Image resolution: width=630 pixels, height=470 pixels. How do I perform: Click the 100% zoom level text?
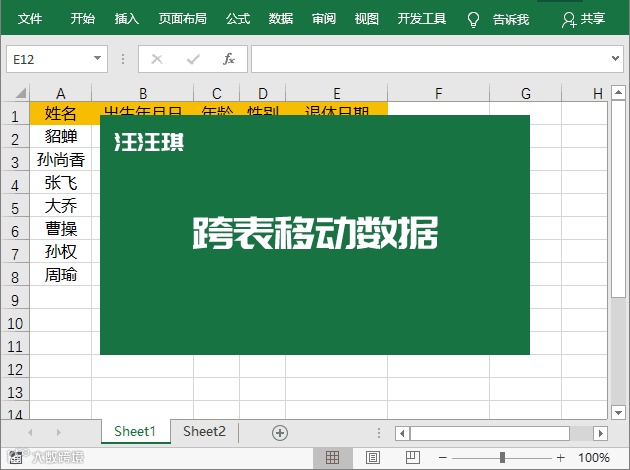(593, 457)
